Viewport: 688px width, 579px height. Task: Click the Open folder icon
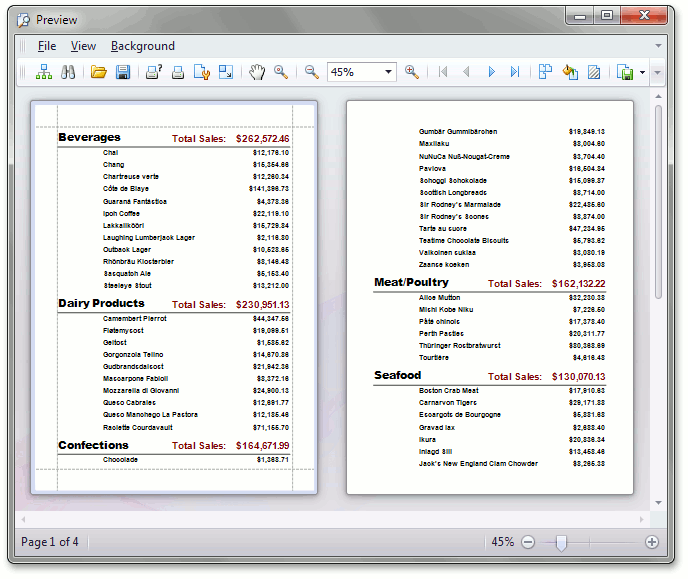99,72
